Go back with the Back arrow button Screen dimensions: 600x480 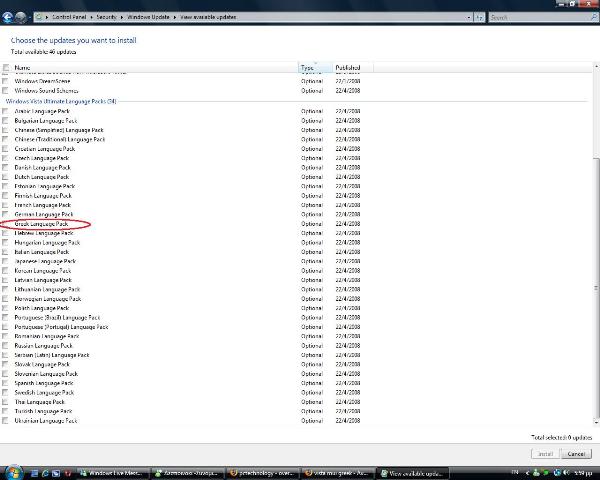tap(8, 17)
